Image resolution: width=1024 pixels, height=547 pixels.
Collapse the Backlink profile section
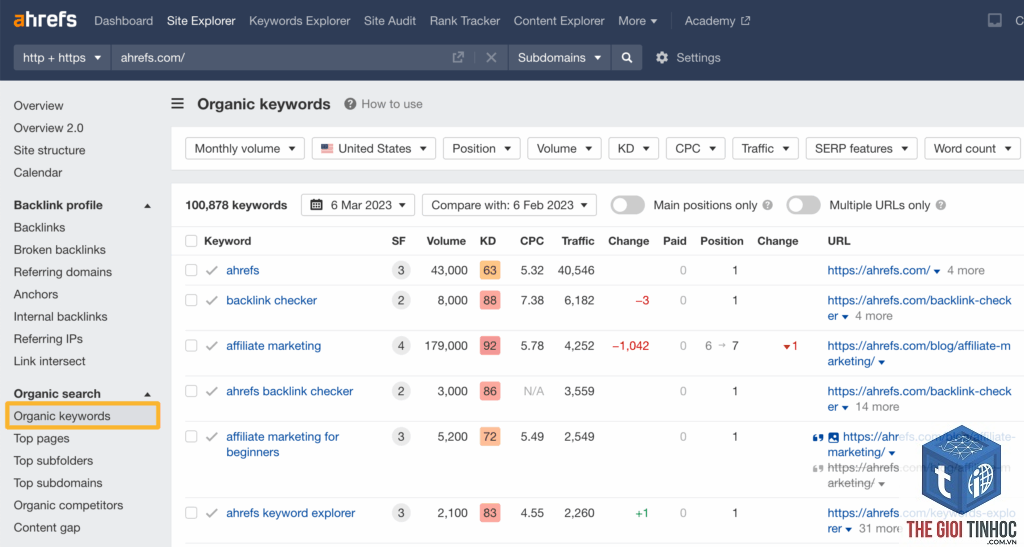[x=147, y=206]
